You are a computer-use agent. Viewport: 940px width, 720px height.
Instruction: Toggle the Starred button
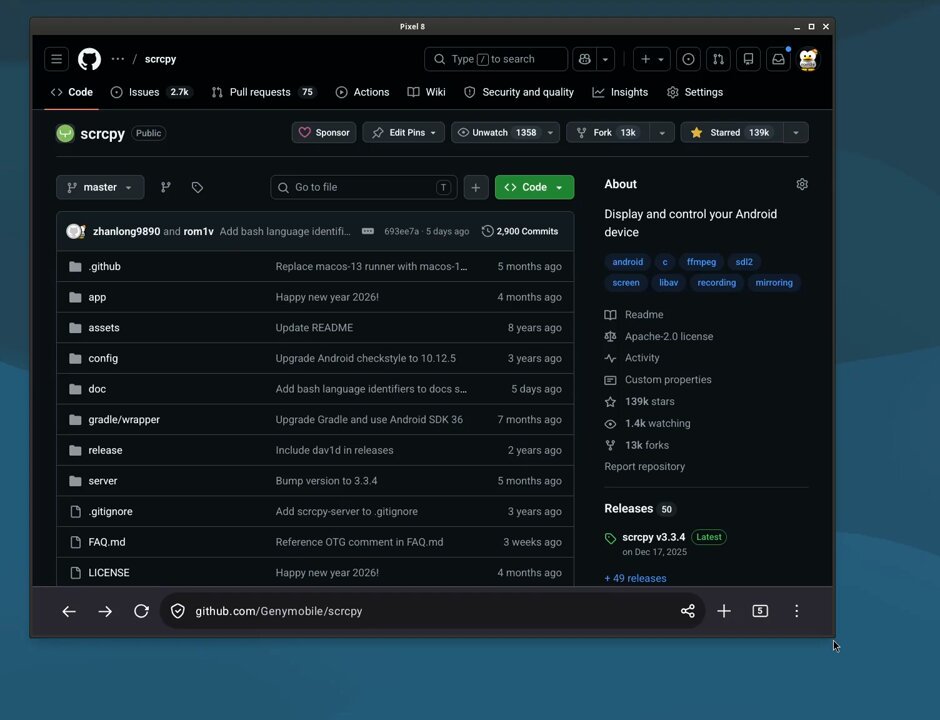coord(731,132)
